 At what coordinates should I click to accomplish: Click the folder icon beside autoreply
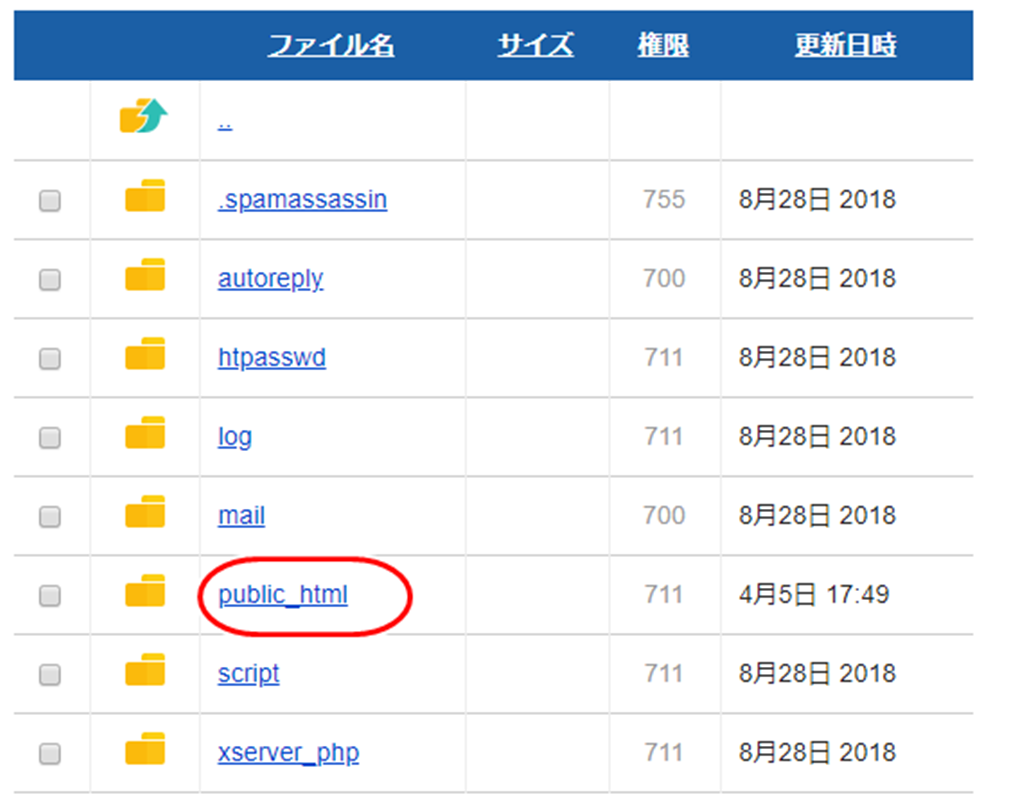click(143, 278)
